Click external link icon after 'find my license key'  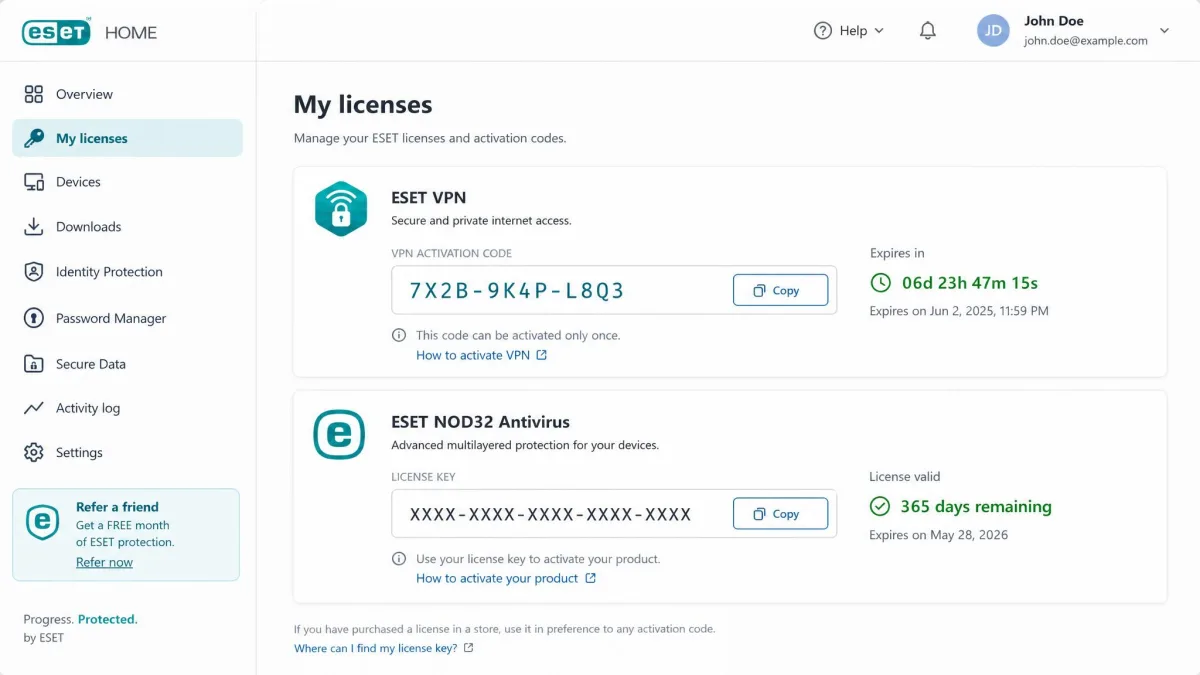[x=469, y=648]
